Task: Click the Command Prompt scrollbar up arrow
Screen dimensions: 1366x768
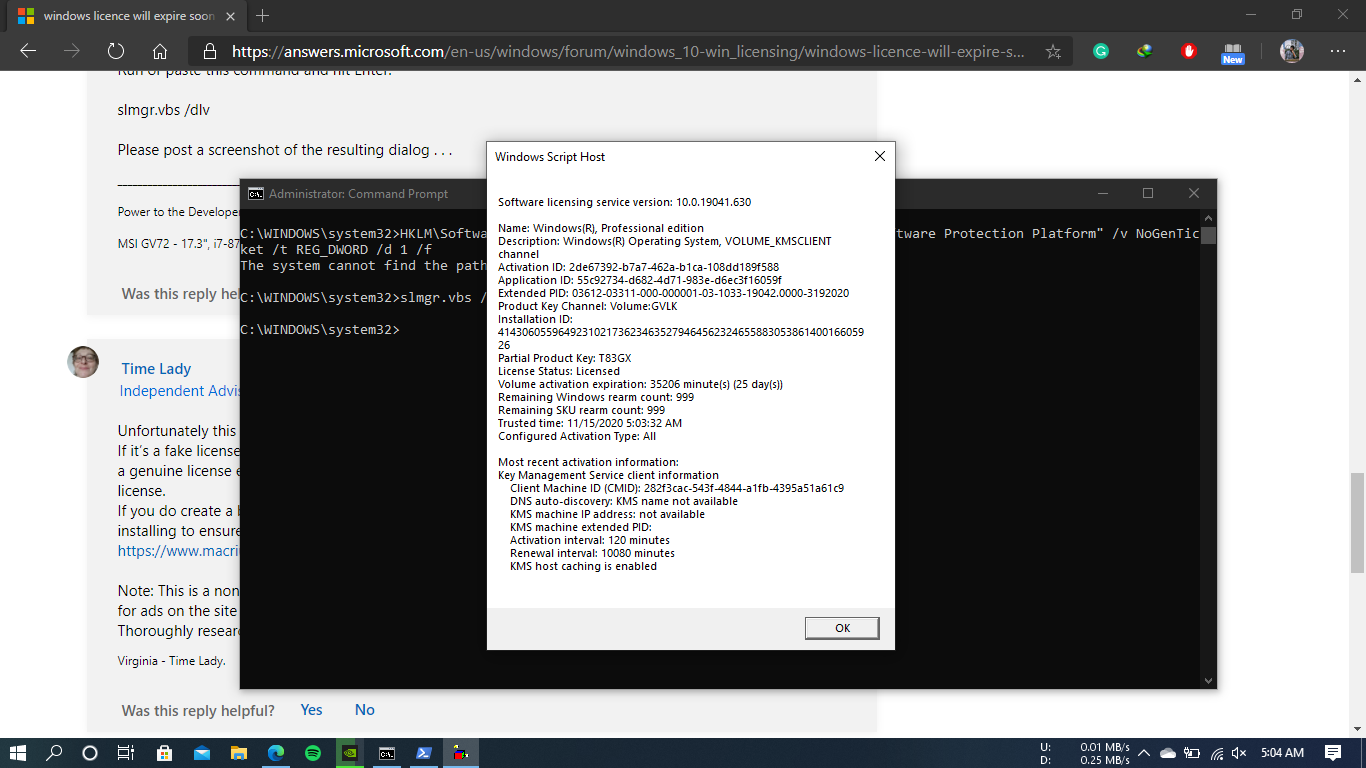Action: click(1208, 217)
